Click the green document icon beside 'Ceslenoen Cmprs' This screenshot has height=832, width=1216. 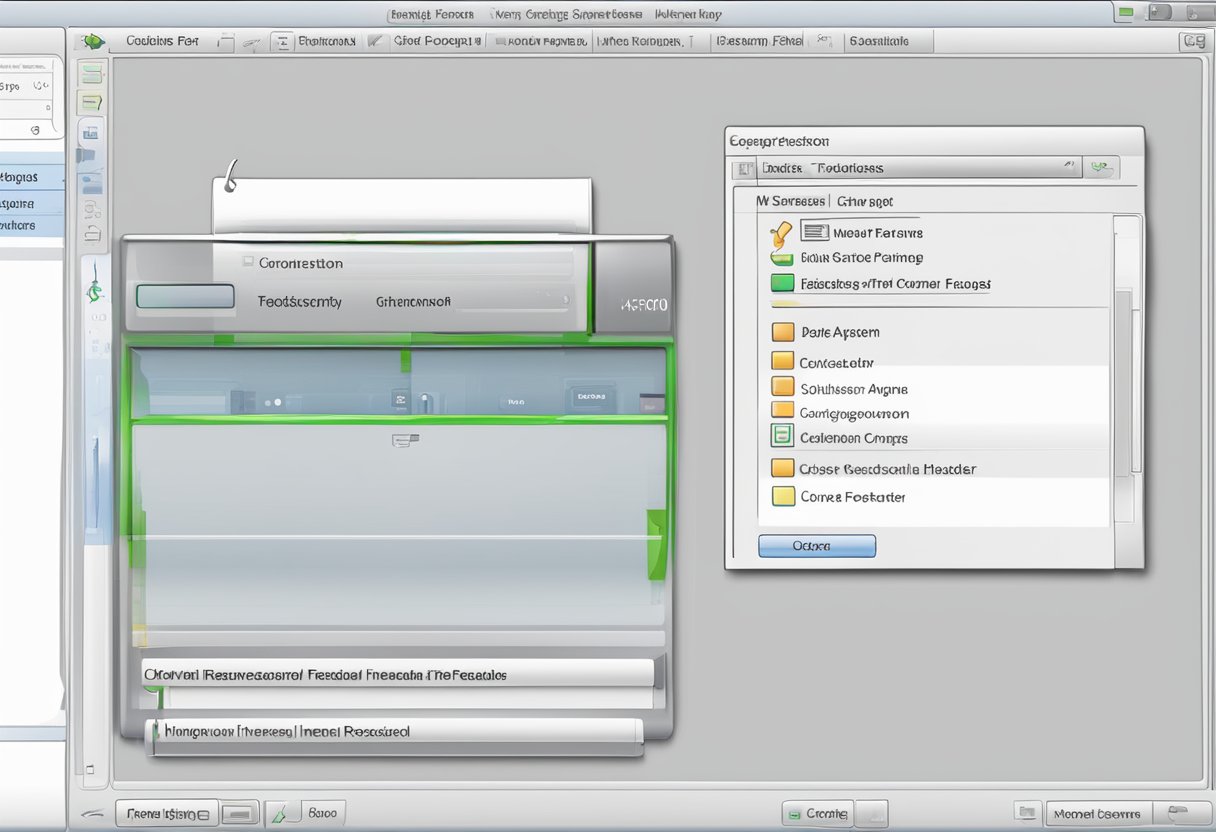pyautogui.click(x=782, y=436)
